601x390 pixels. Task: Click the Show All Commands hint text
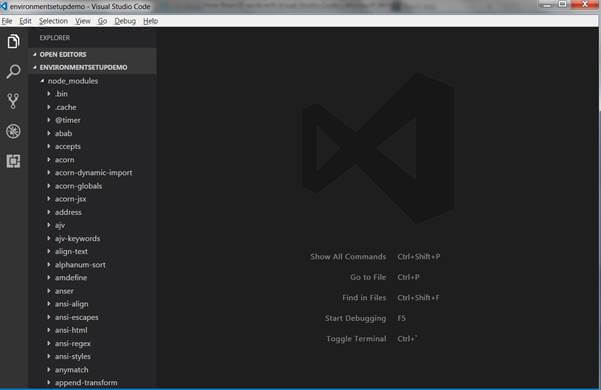tap(348, 257)
